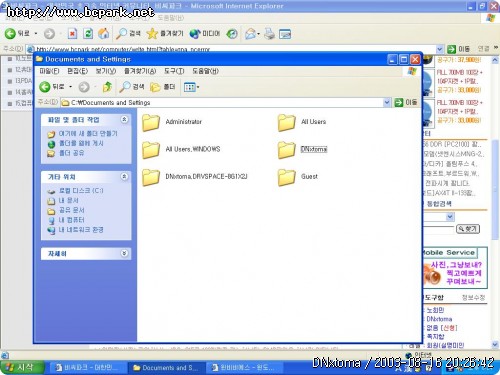Open Edit menu in Explorer window

pos(78,71)
